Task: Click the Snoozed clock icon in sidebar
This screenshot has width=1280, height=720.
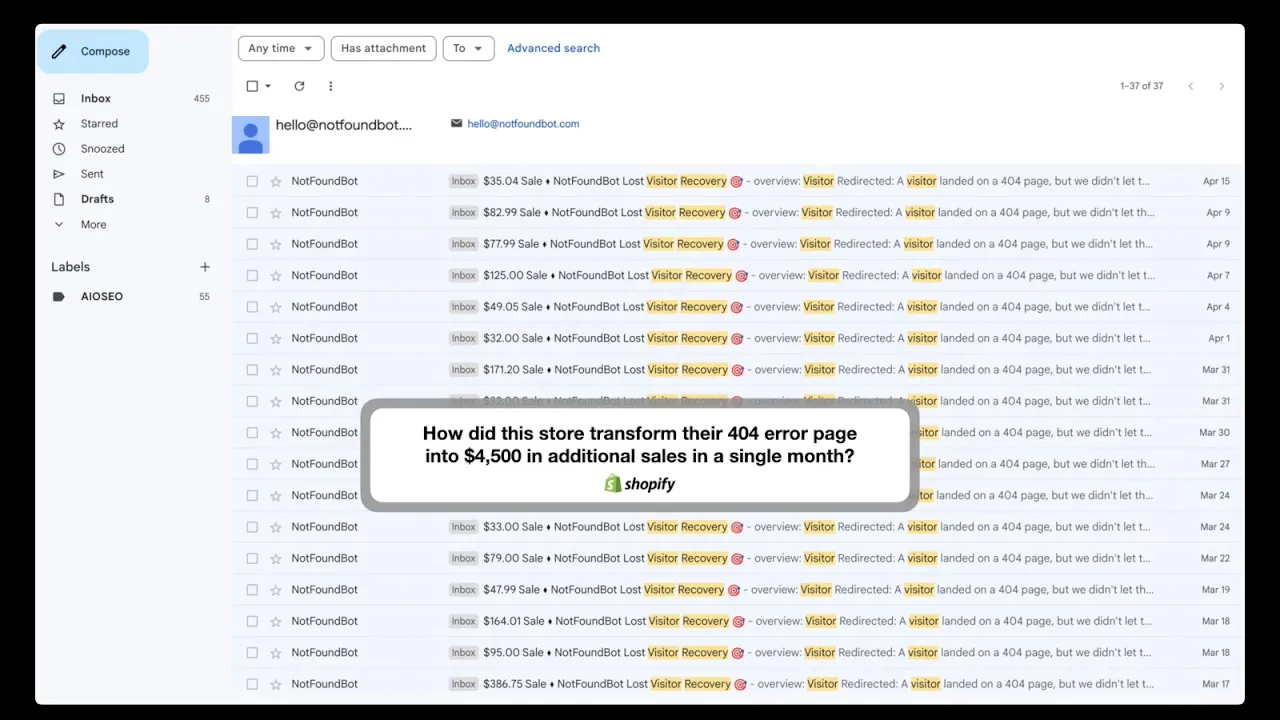Action: pyautogui.click(x=59, y=149)
